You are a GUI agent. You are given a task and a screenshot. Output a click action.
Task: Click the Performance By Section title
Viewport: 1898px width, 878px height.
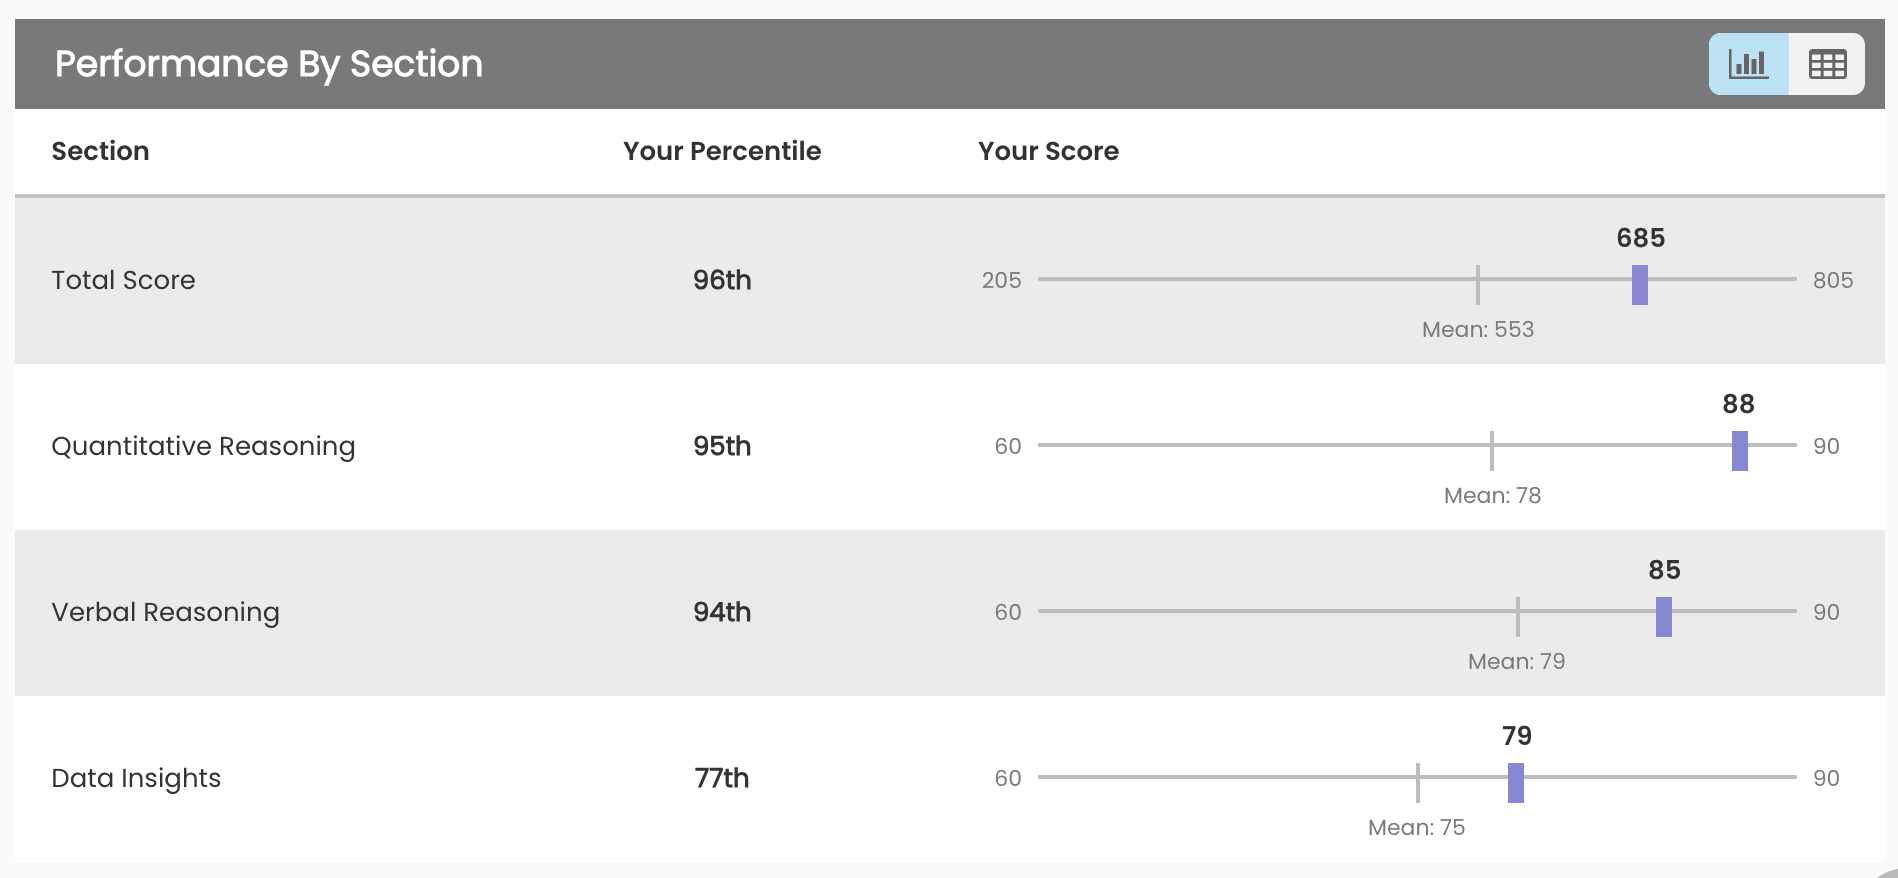pos(268,64)
